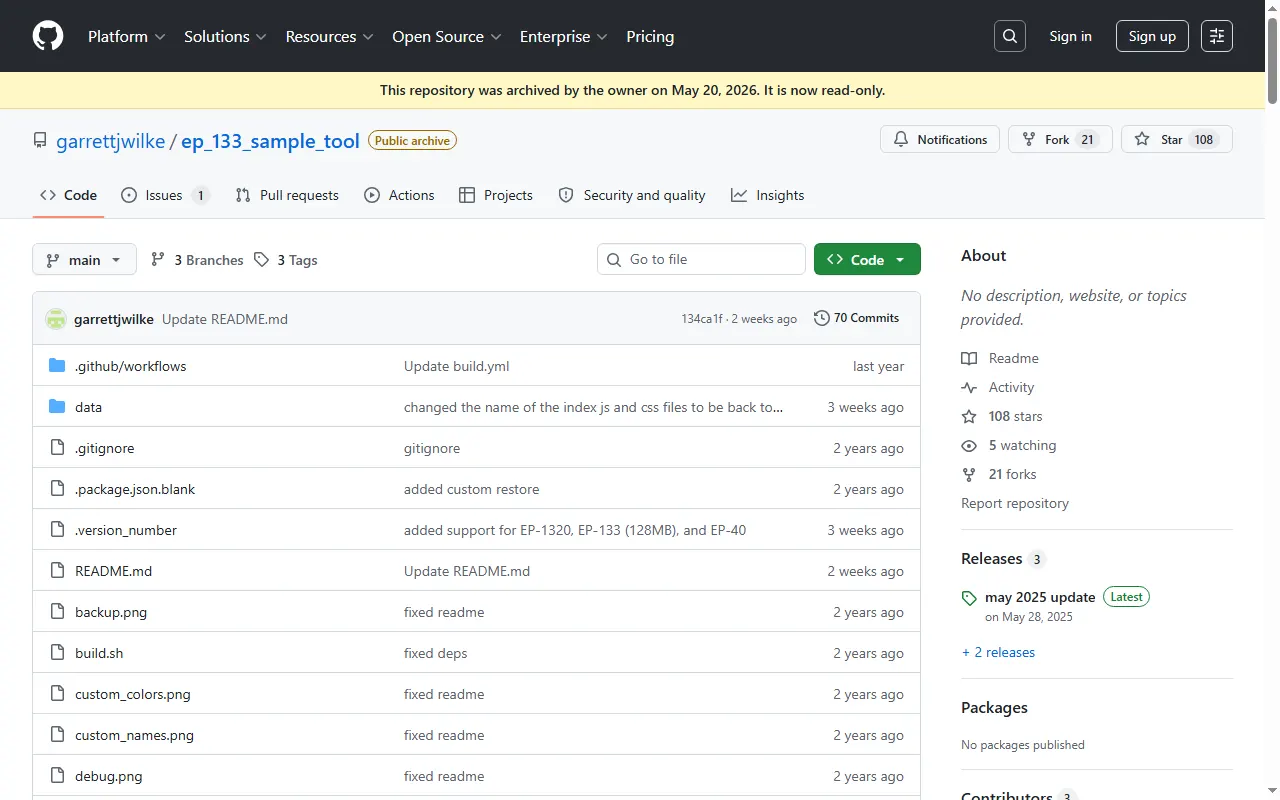Screen dimensions: 1280x800
Task: Expand the Resources menu
Action: tap(329, 36)
